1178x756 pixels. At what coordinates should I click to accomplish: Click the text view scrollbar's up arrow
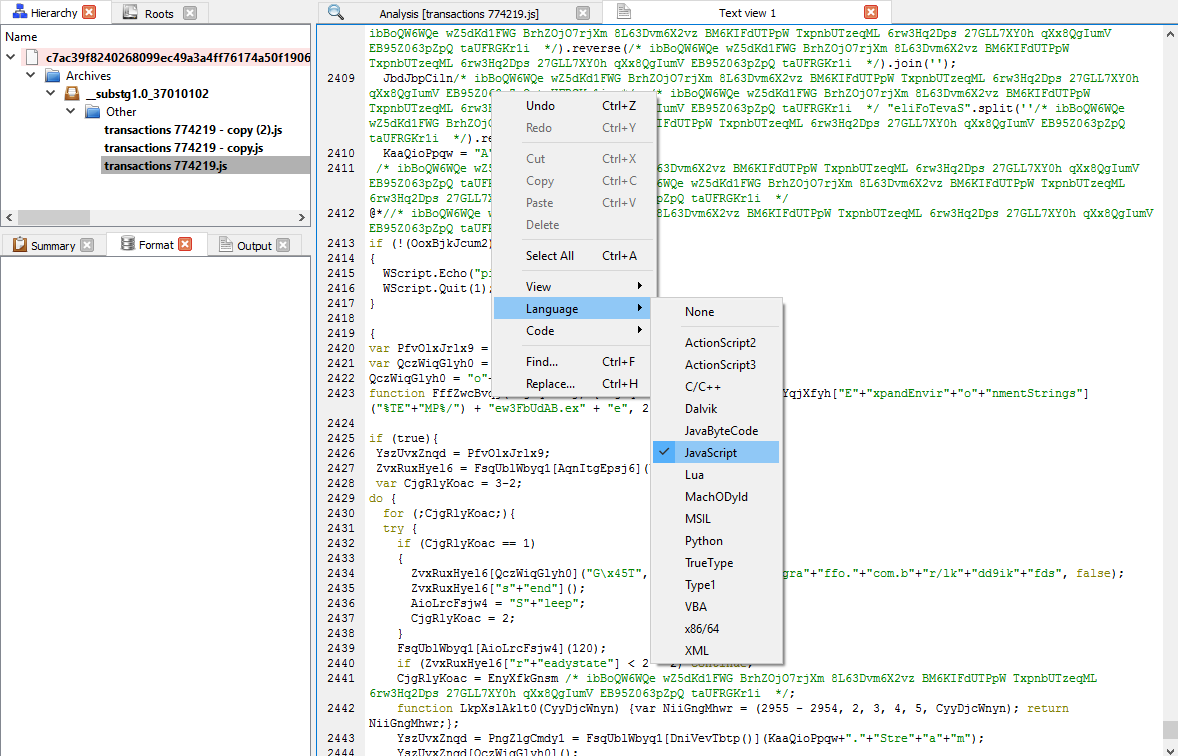1170,34
